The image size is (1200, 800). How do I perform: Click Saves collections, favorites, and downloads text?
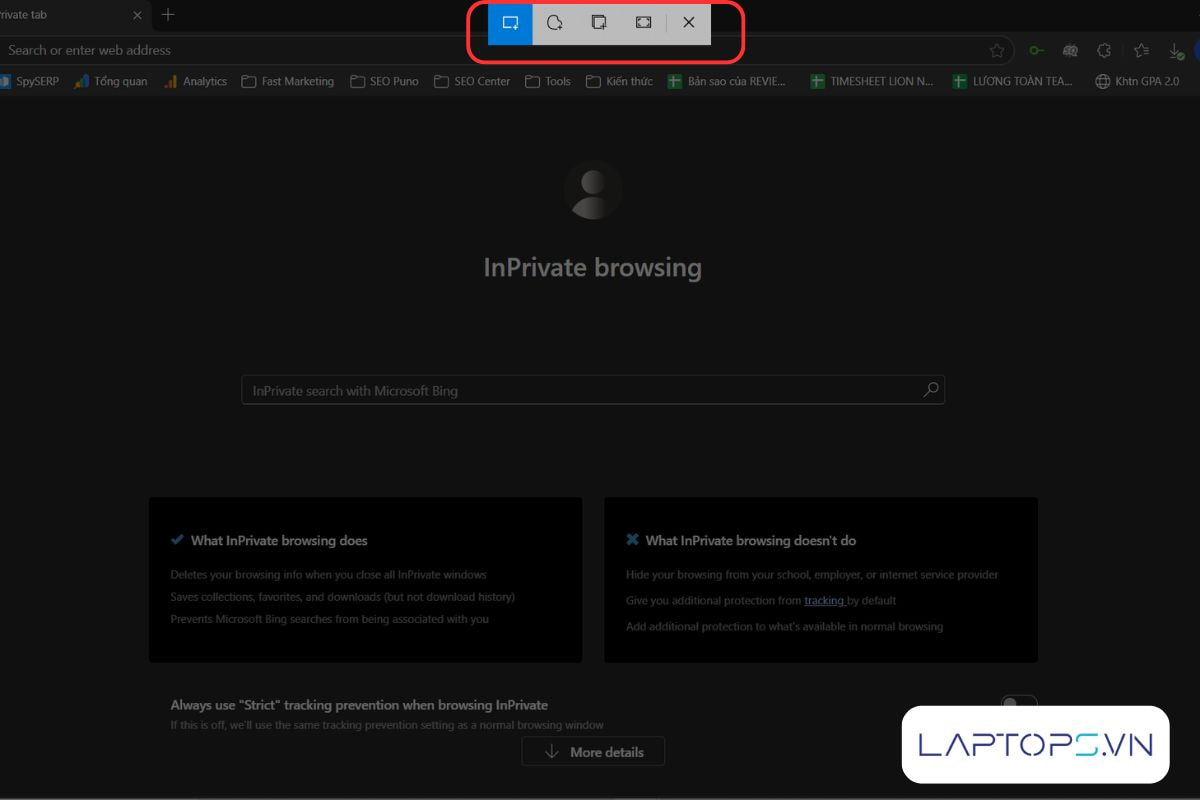click(x=343, y=597)
